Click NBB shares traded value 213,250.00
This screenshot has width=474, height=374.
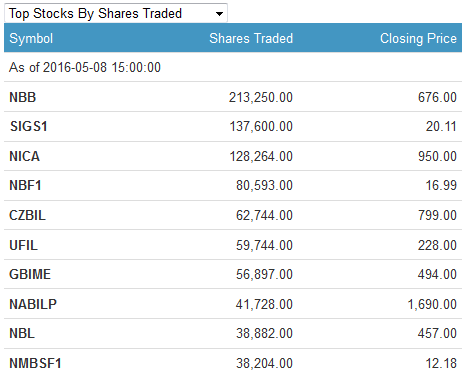pyautogui.click(x=261, y=97)
